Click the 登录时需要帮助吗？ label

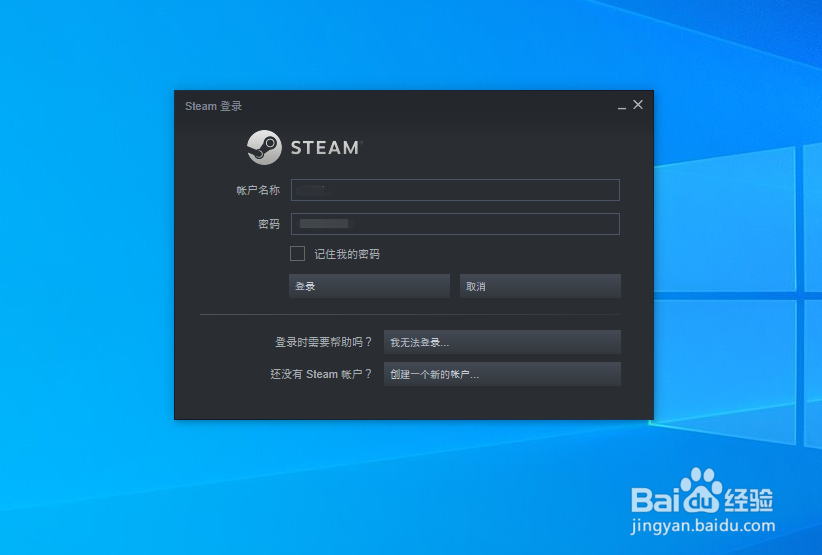click(323, 342)
